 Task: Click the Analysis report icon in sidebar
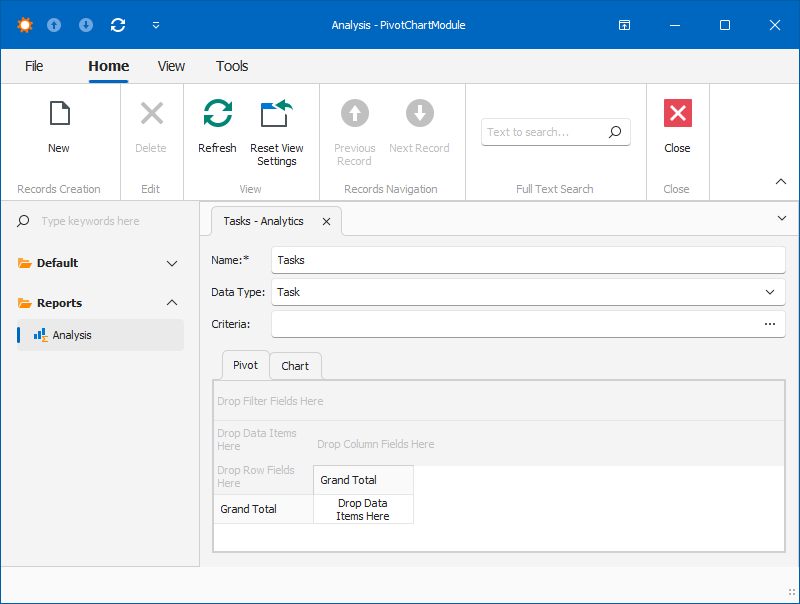(39, 335)
